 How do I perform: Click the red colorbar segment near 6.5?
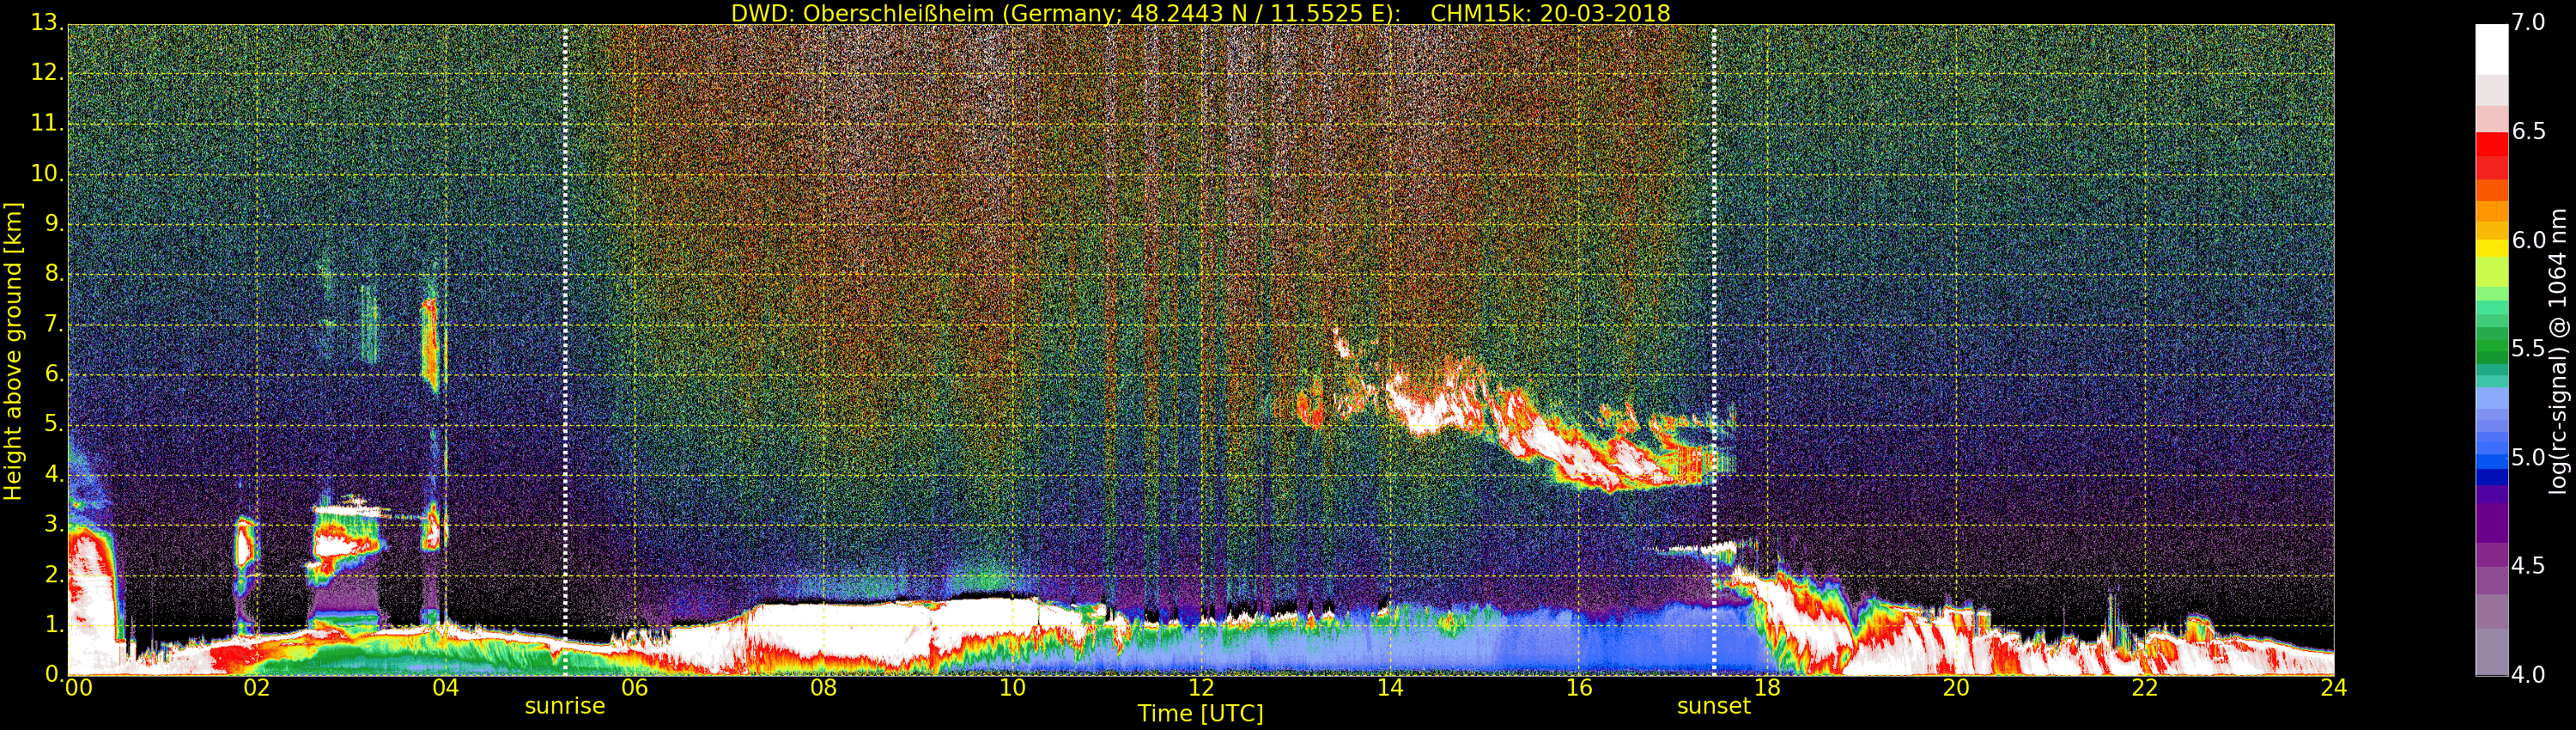click(x=2491, y=144)
